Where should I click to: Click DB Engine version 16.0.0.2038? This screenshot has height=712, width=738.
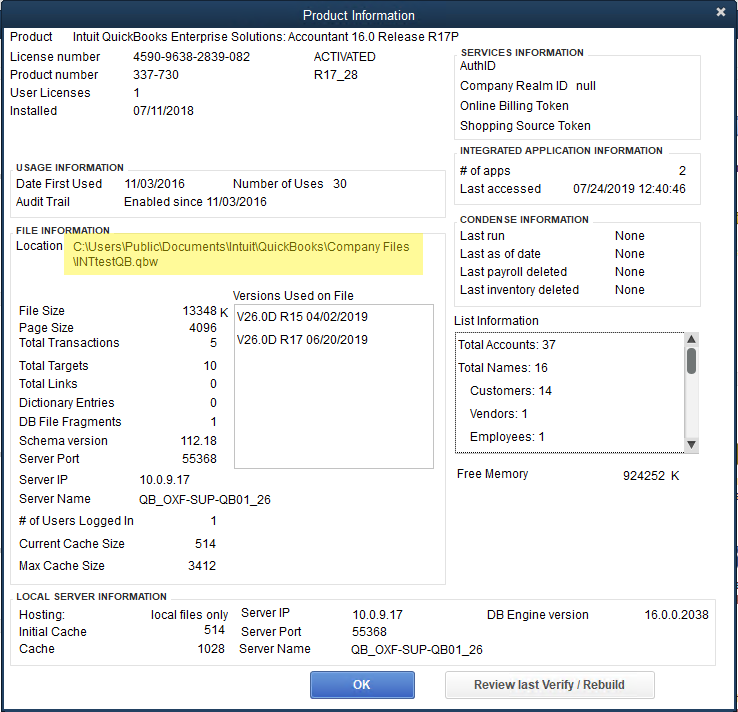click(x=676, y=615)
